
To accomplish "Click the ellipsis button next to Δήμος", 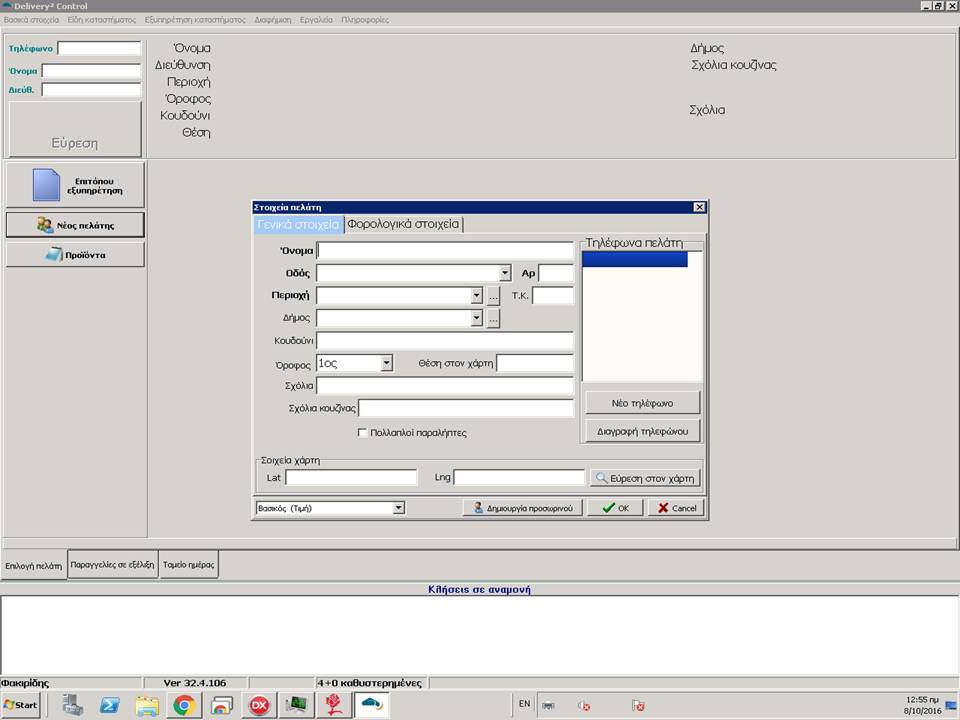I will [493, 318].
